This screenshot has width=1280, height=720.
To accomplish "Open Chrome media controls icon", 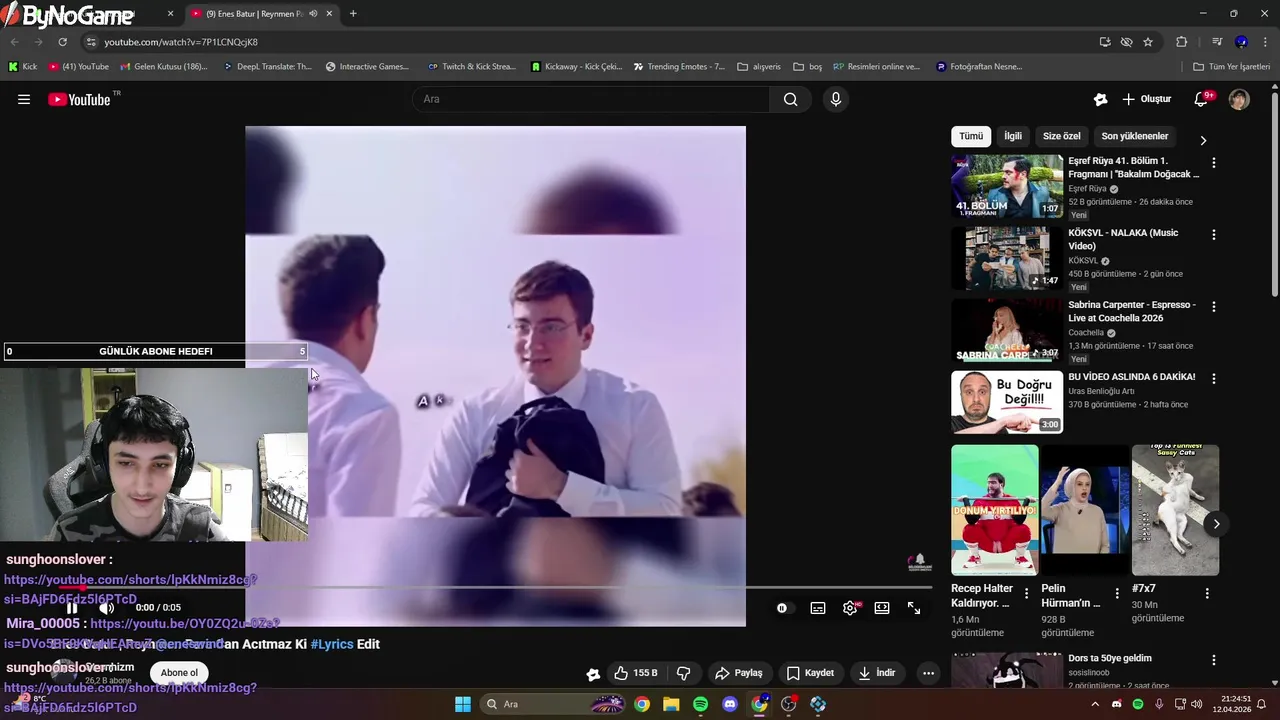I will (1217, 42).
